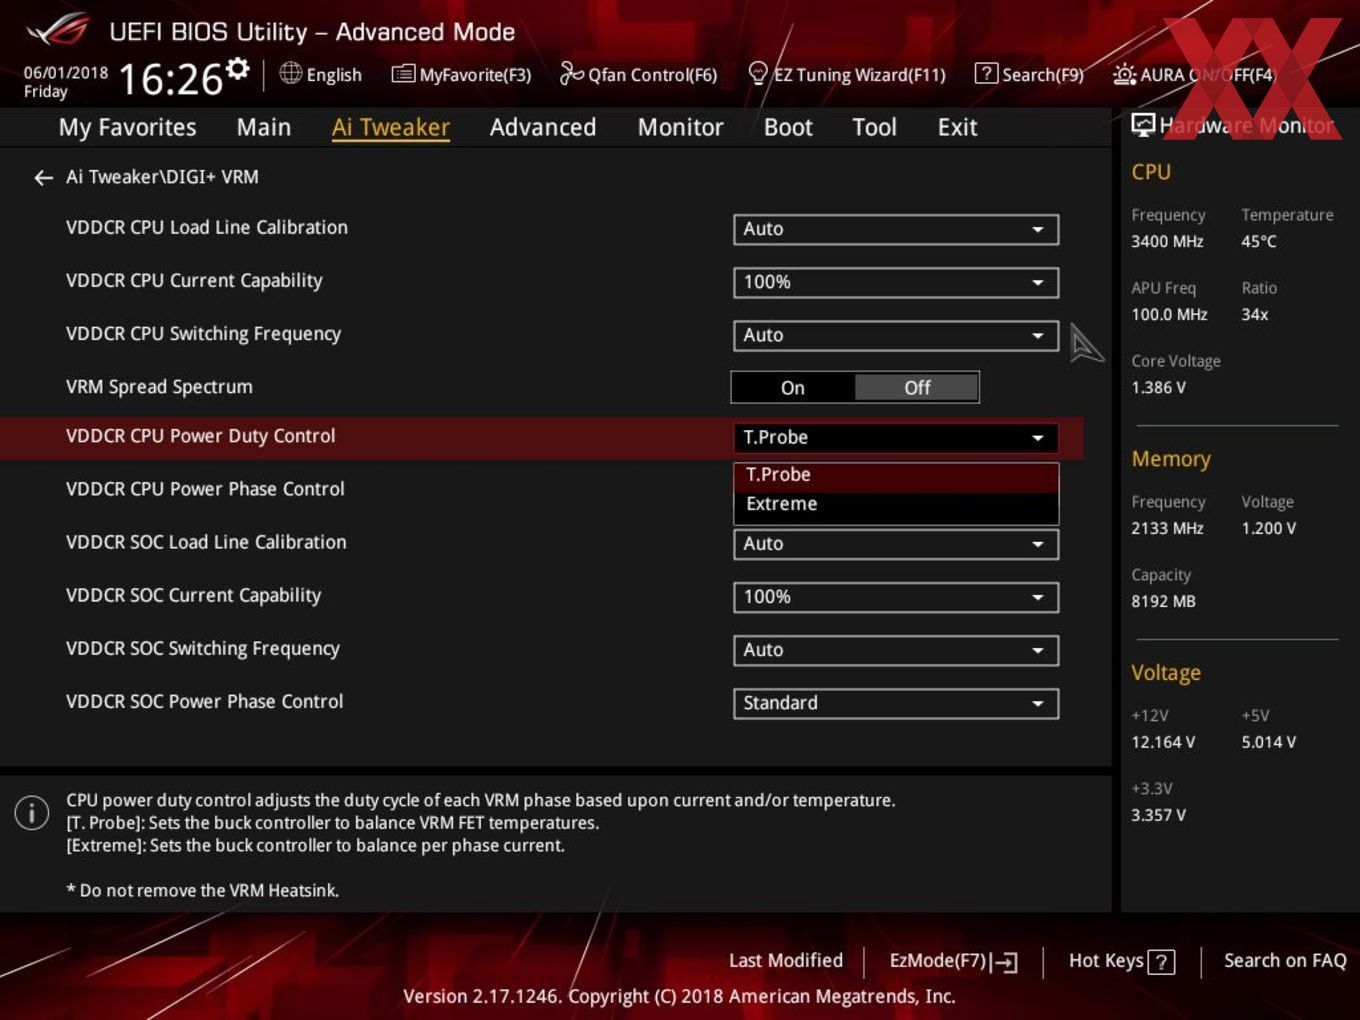Open VDDCR CPU Current Capability dropdown
Screen dimensions: 1360x1020
[x=896, y=282]
